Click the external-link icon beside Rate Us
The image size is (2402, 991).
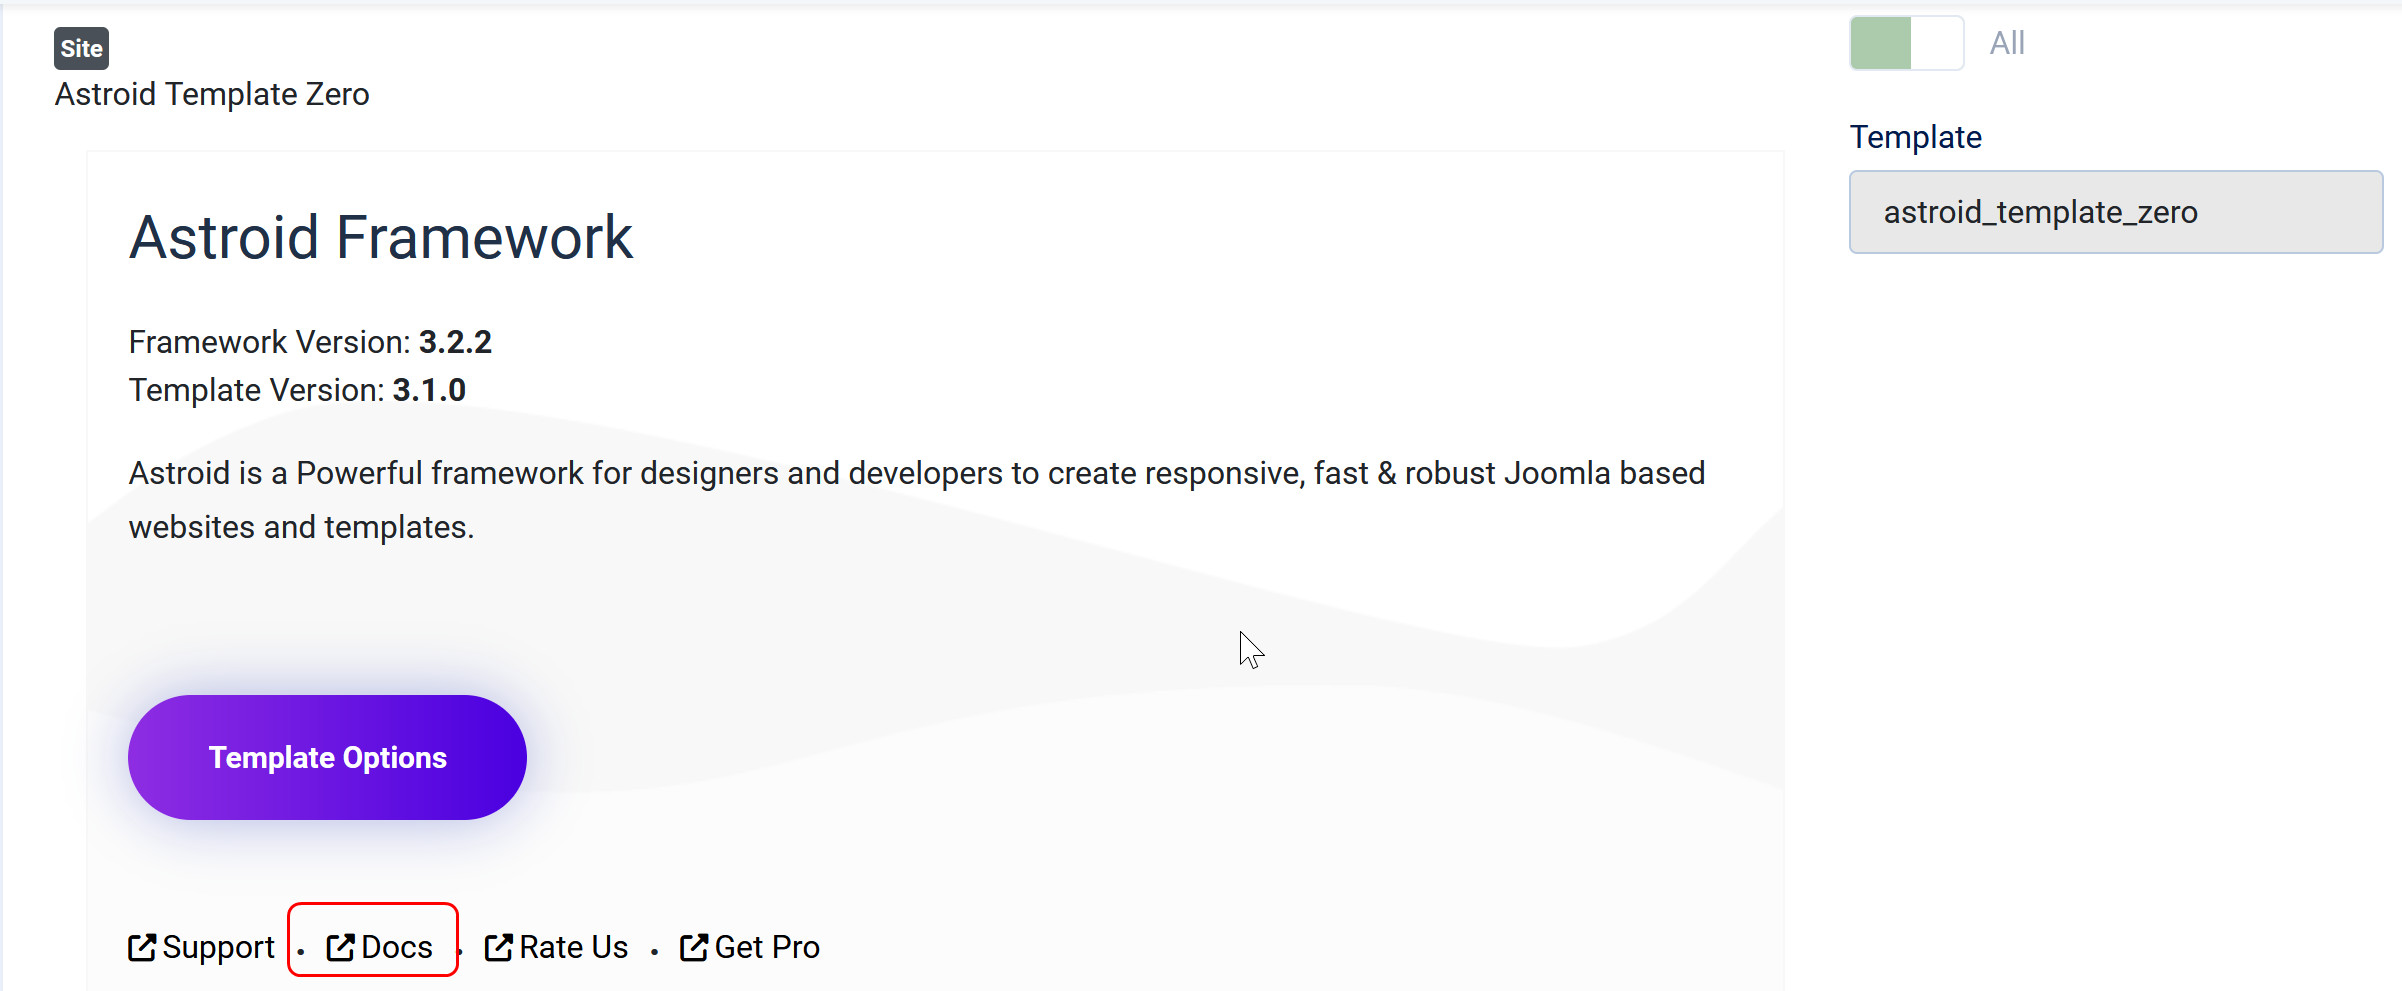[x=498, y=946]
